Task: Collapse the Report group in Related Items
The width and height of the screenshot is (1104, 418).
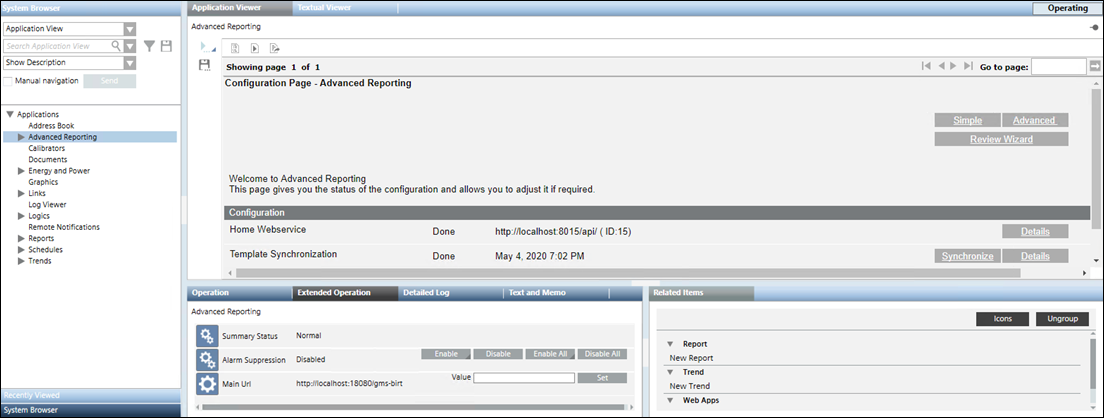Action: [x=671, y=344]
